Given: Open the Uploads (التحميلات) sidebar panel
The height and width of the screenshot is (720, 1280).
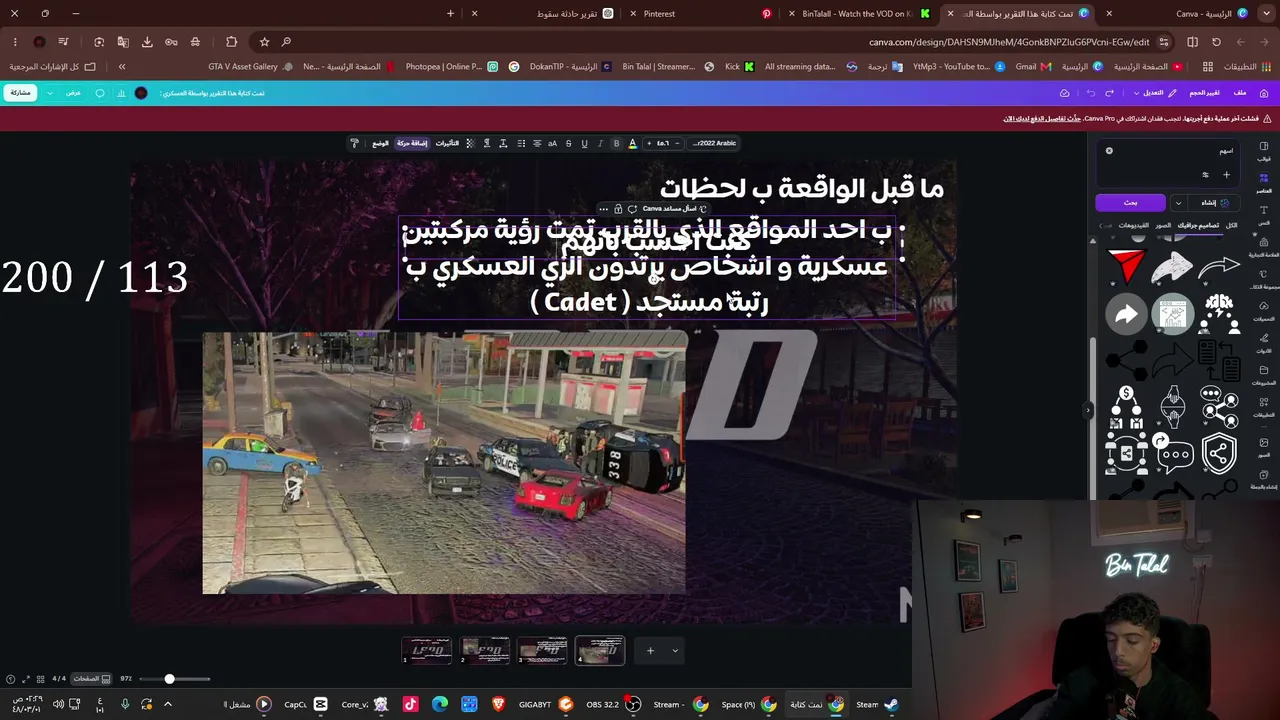Looking at the screenshot, I should click(x=1264, y=310).
